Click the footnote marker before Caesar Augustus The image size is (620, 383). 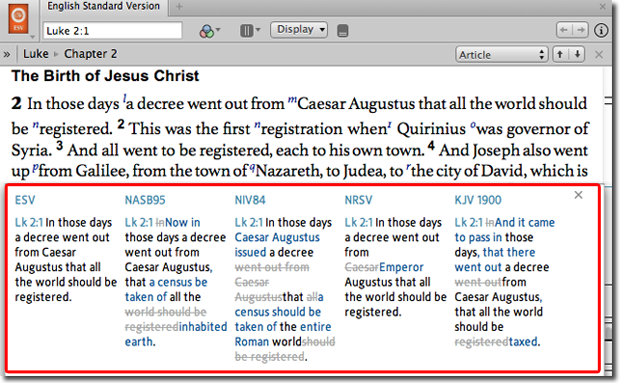(292, 99)
